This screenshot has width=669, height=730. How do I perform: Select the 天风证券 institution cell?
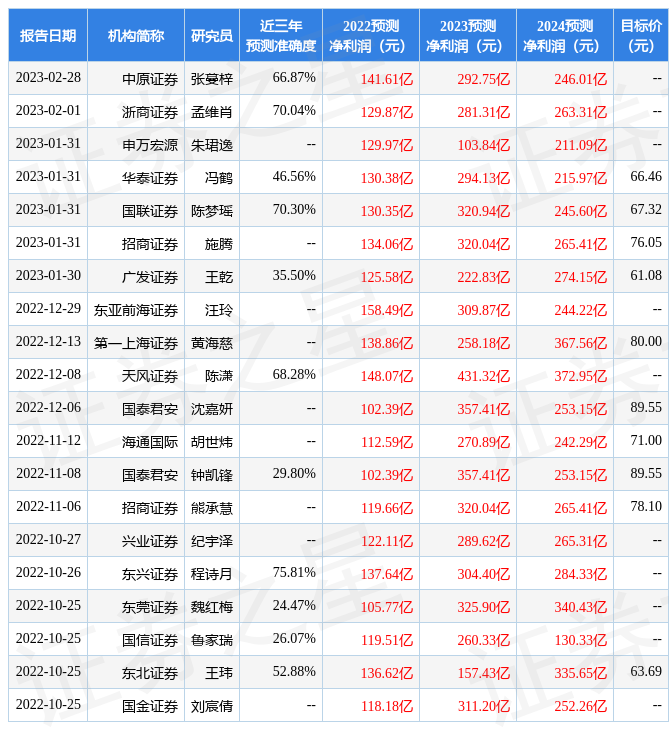point(150,375)
